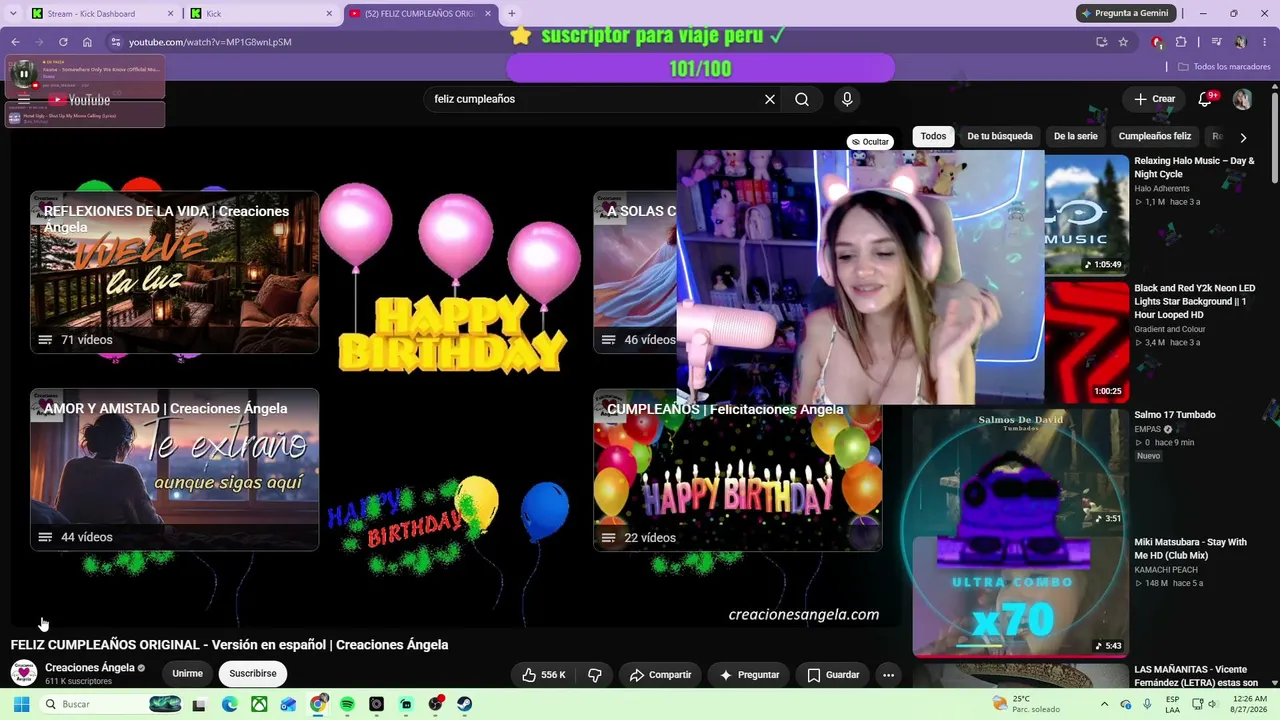This screenshot has height=720, width=1280.
Task: Subscribe with the Suscribirse button
Action: pos(253,674)
